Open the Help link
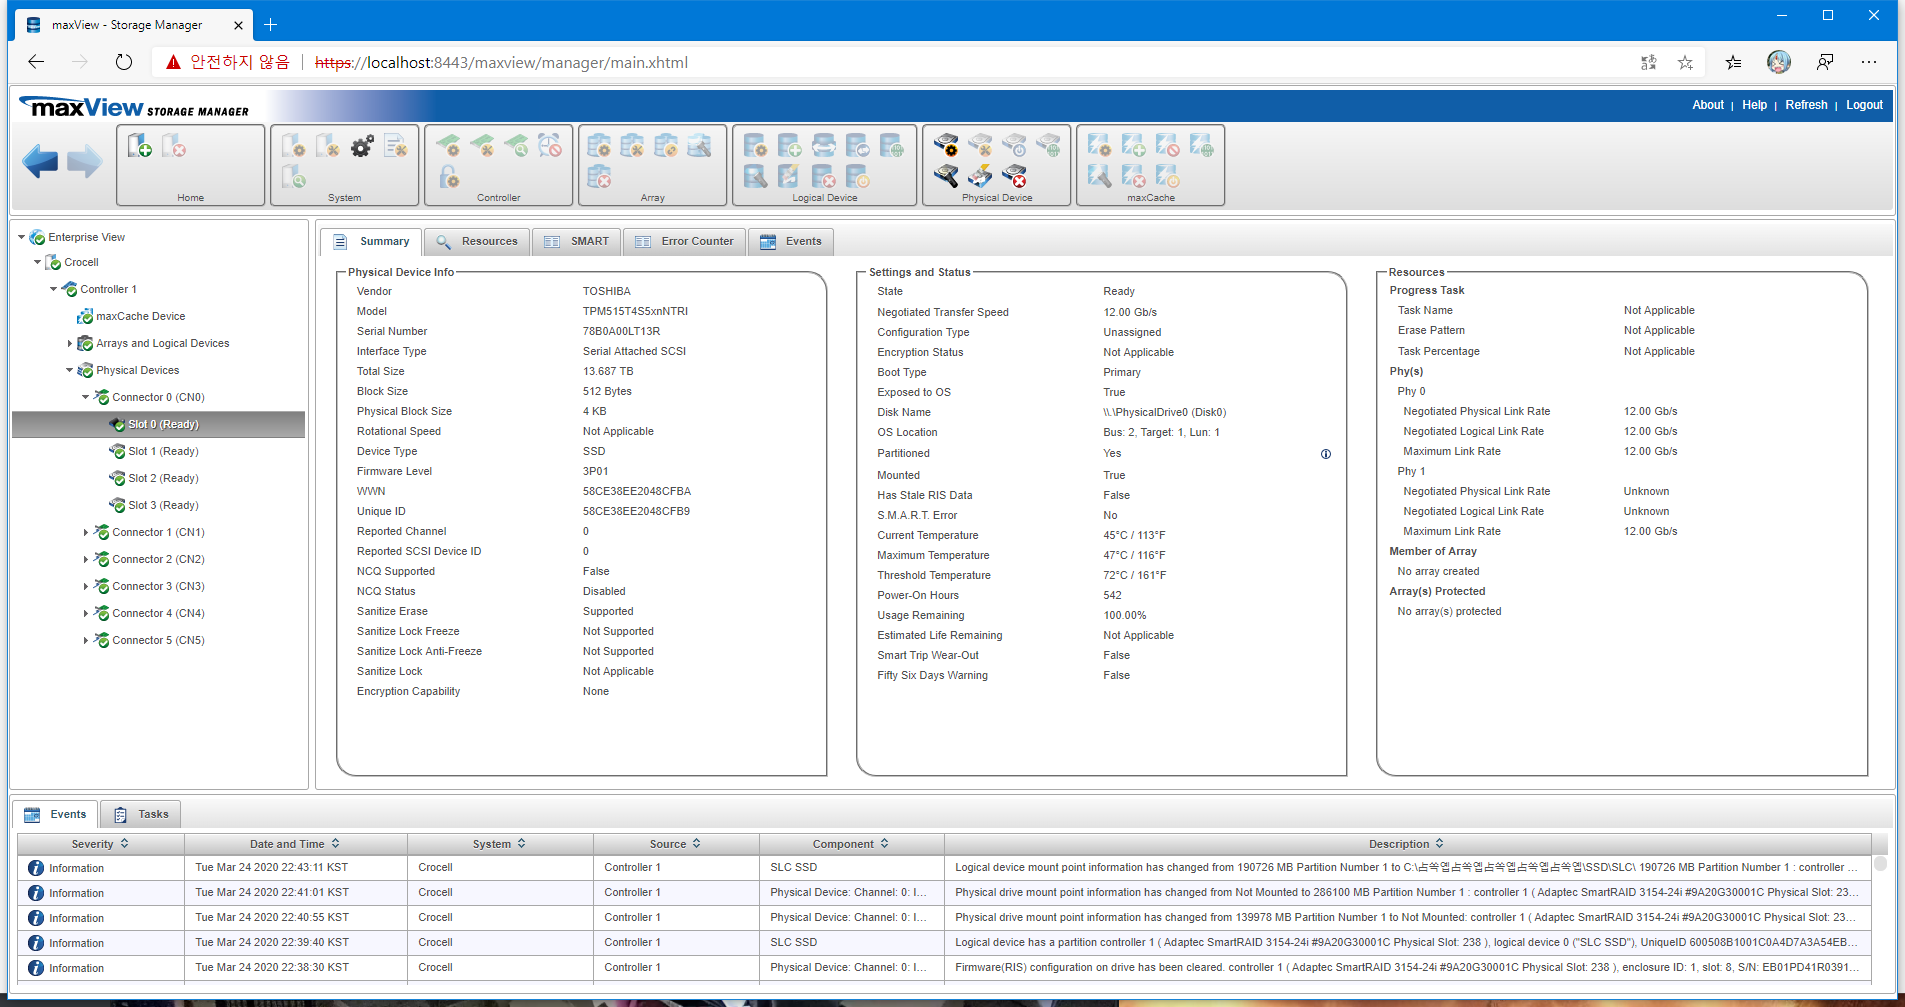 click(x=1754, y=105)
